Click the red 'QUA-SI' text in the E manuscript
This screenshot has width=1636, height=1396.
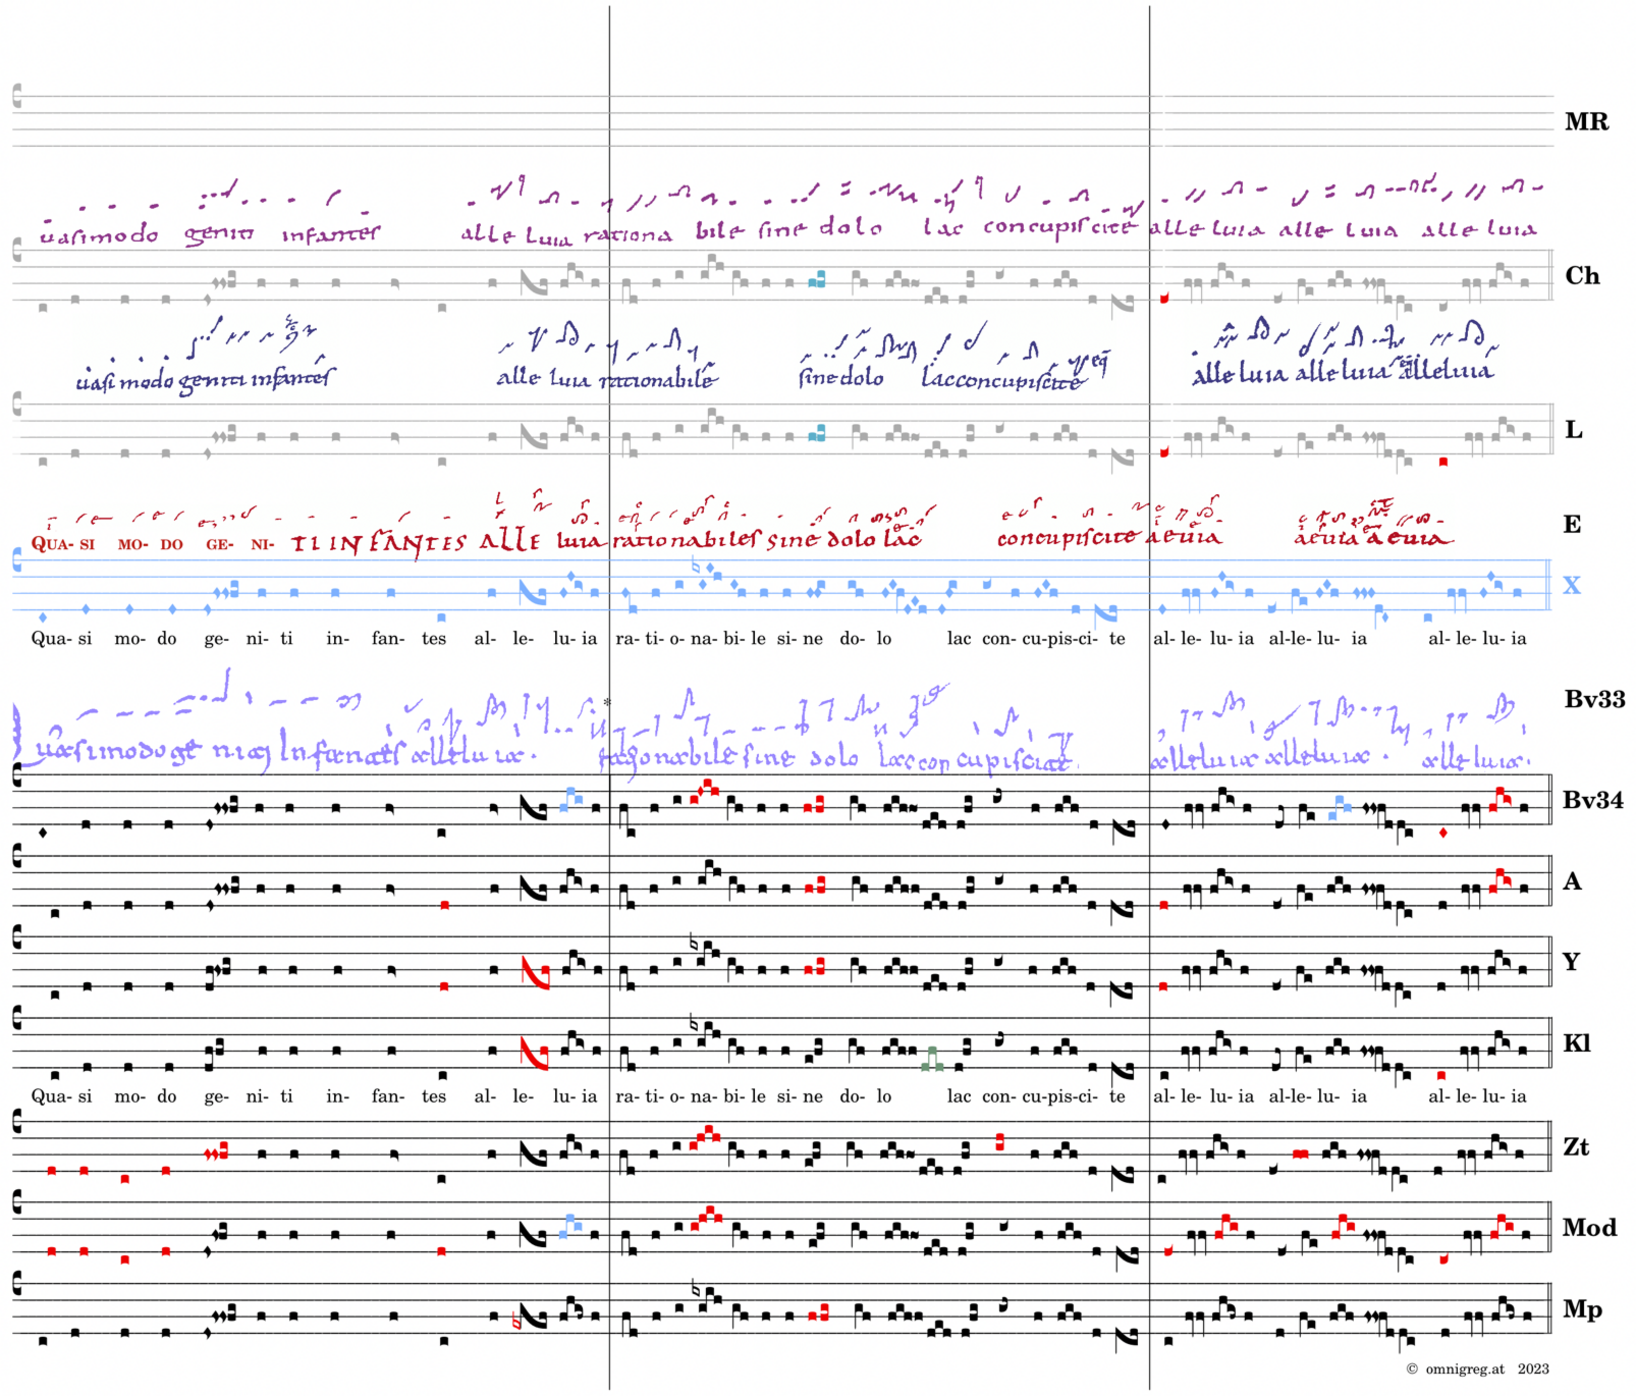click(x=62, y=545)
